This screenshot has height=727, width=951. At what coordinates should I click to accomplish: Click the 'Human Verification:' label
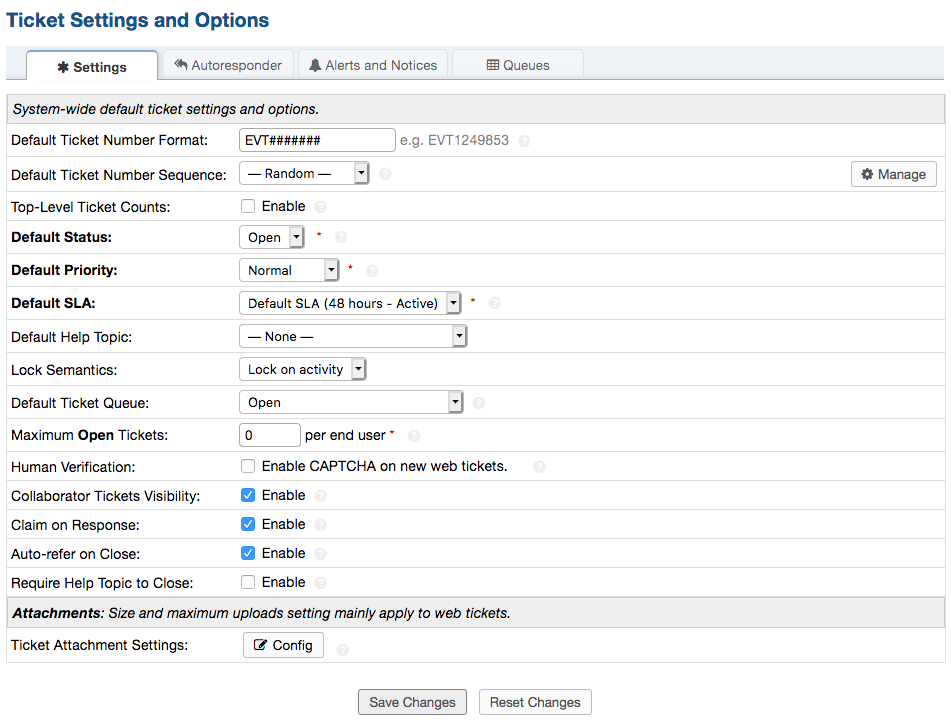pyautogui.click(x=73, y=467)
